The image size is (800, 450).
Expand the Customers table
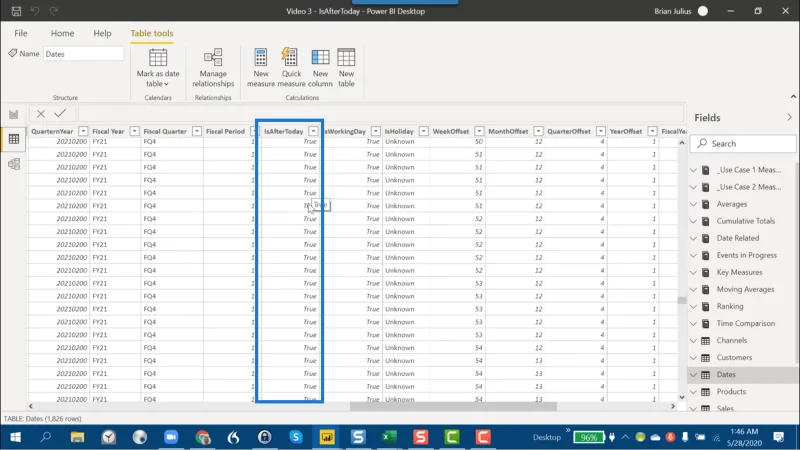click(693, 358)
